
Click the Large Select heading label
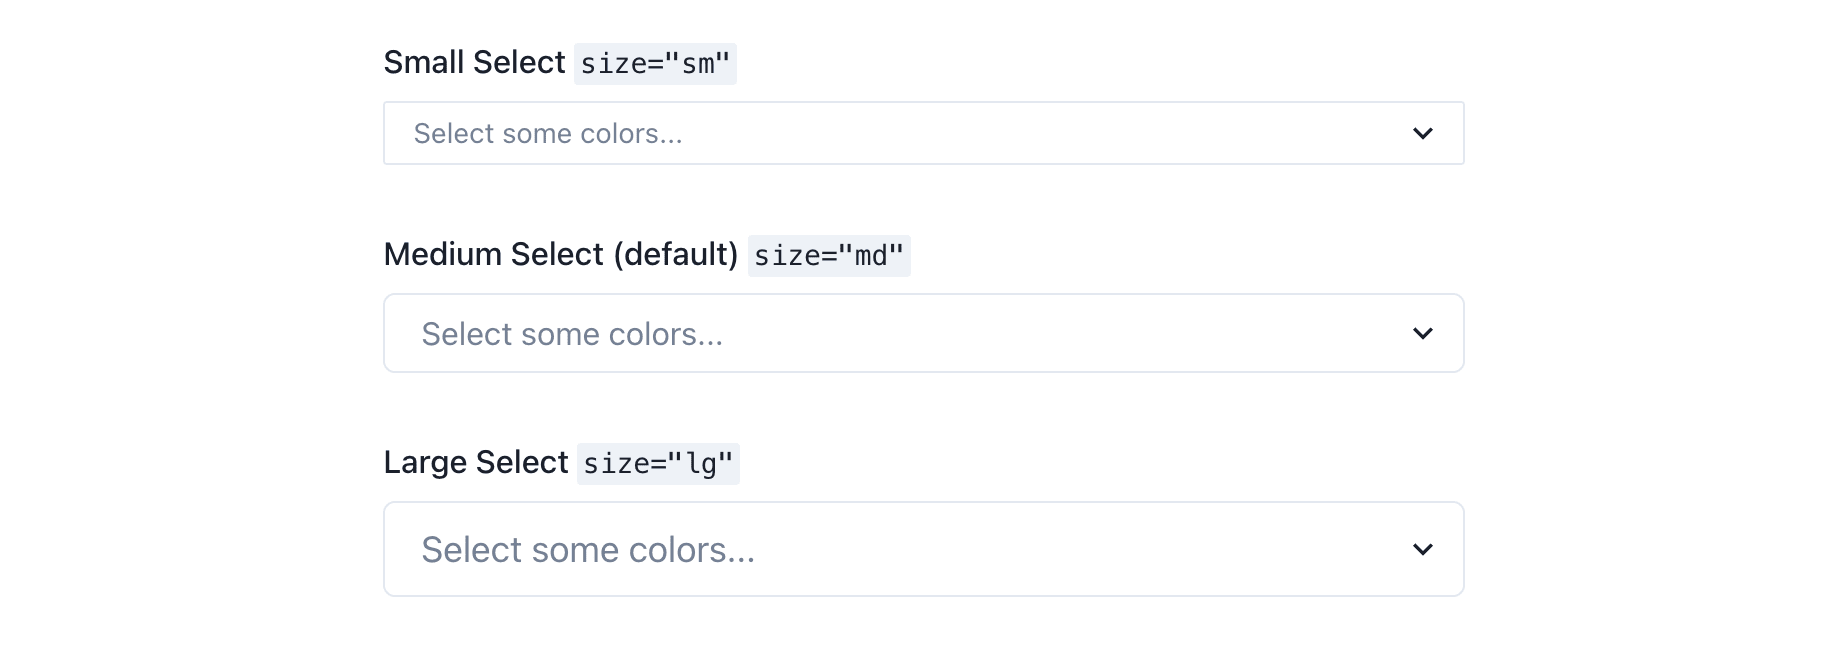[475, 462]
